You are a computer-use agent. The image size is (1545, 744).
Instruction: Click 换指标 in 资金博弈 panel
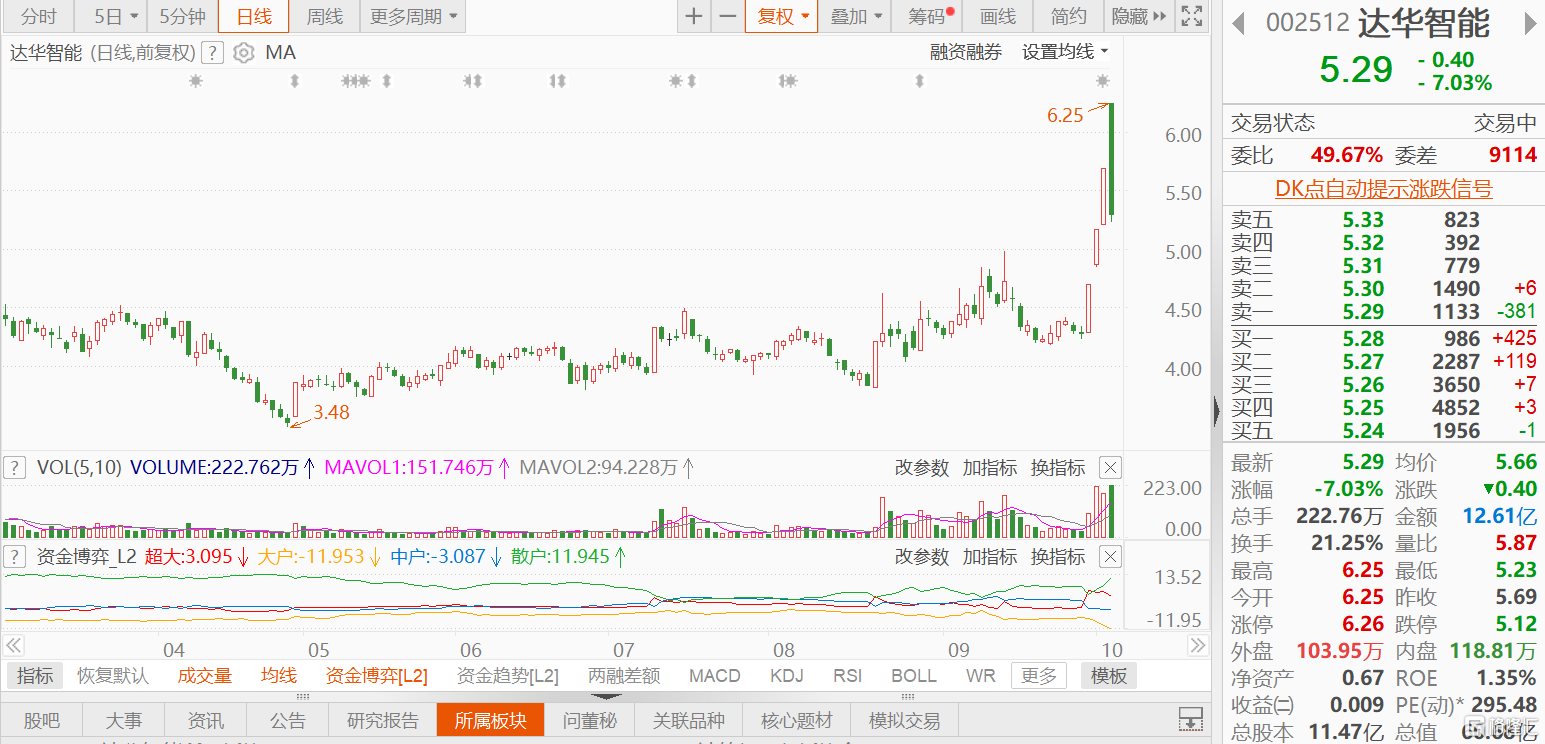pos(1058,556)
